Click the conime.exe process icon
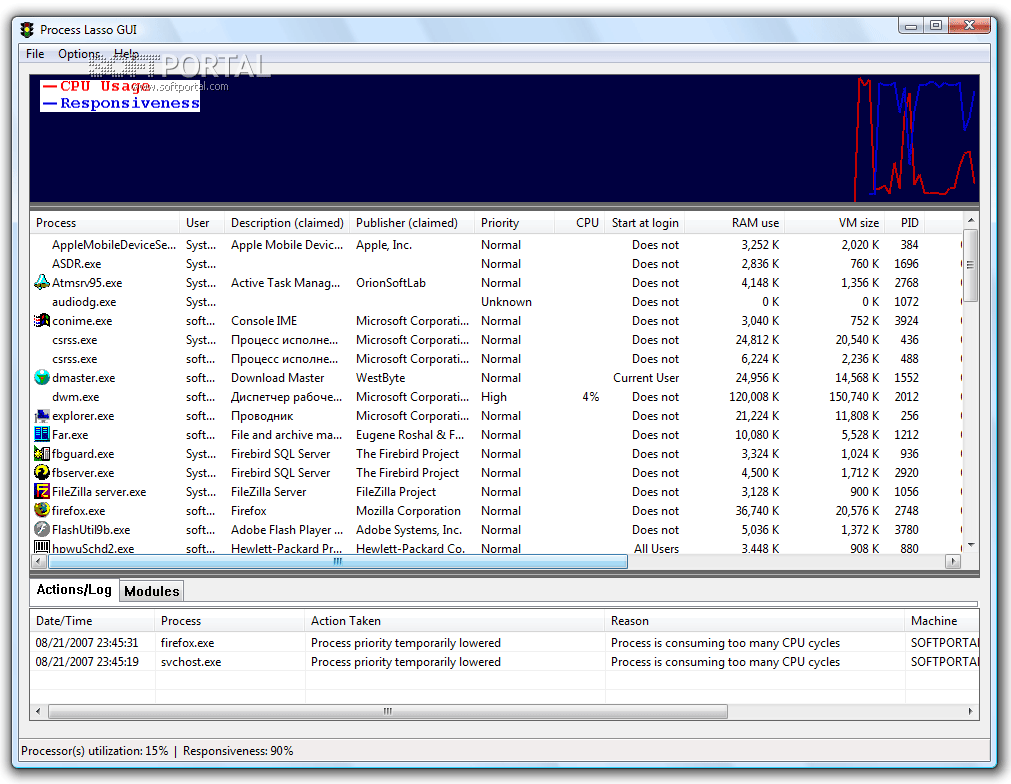 coord(42,320)
